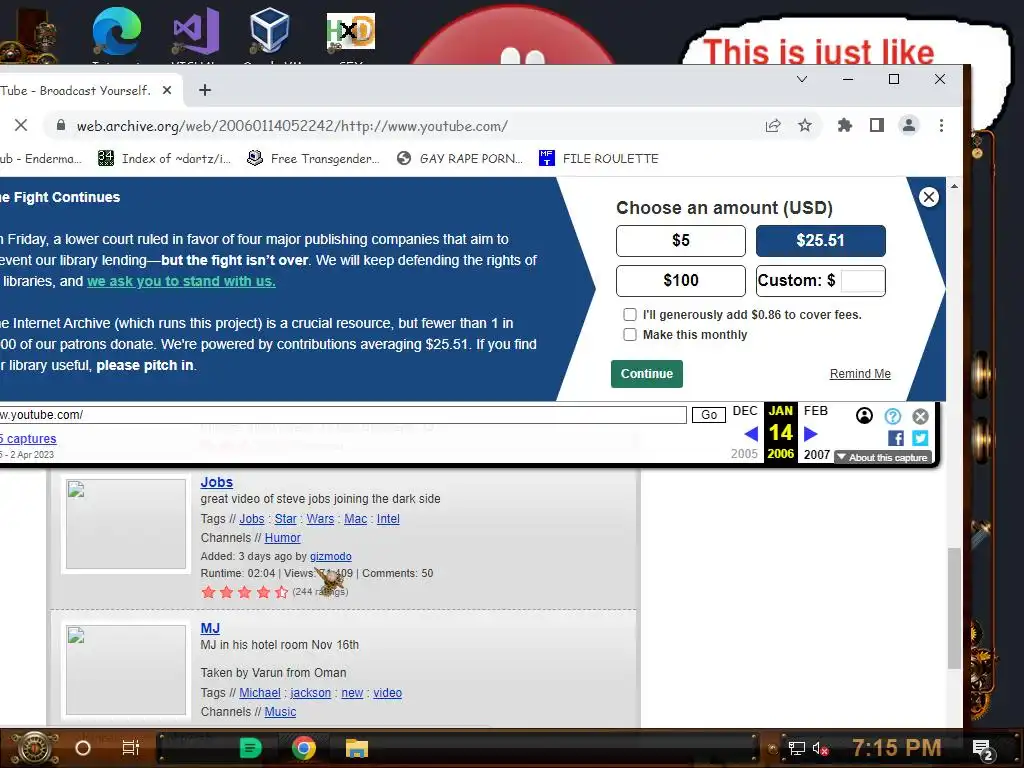Click the Remind Me link
This screenshot has width=1024, height=768.
pyautogui.click(x=859, y=374)
